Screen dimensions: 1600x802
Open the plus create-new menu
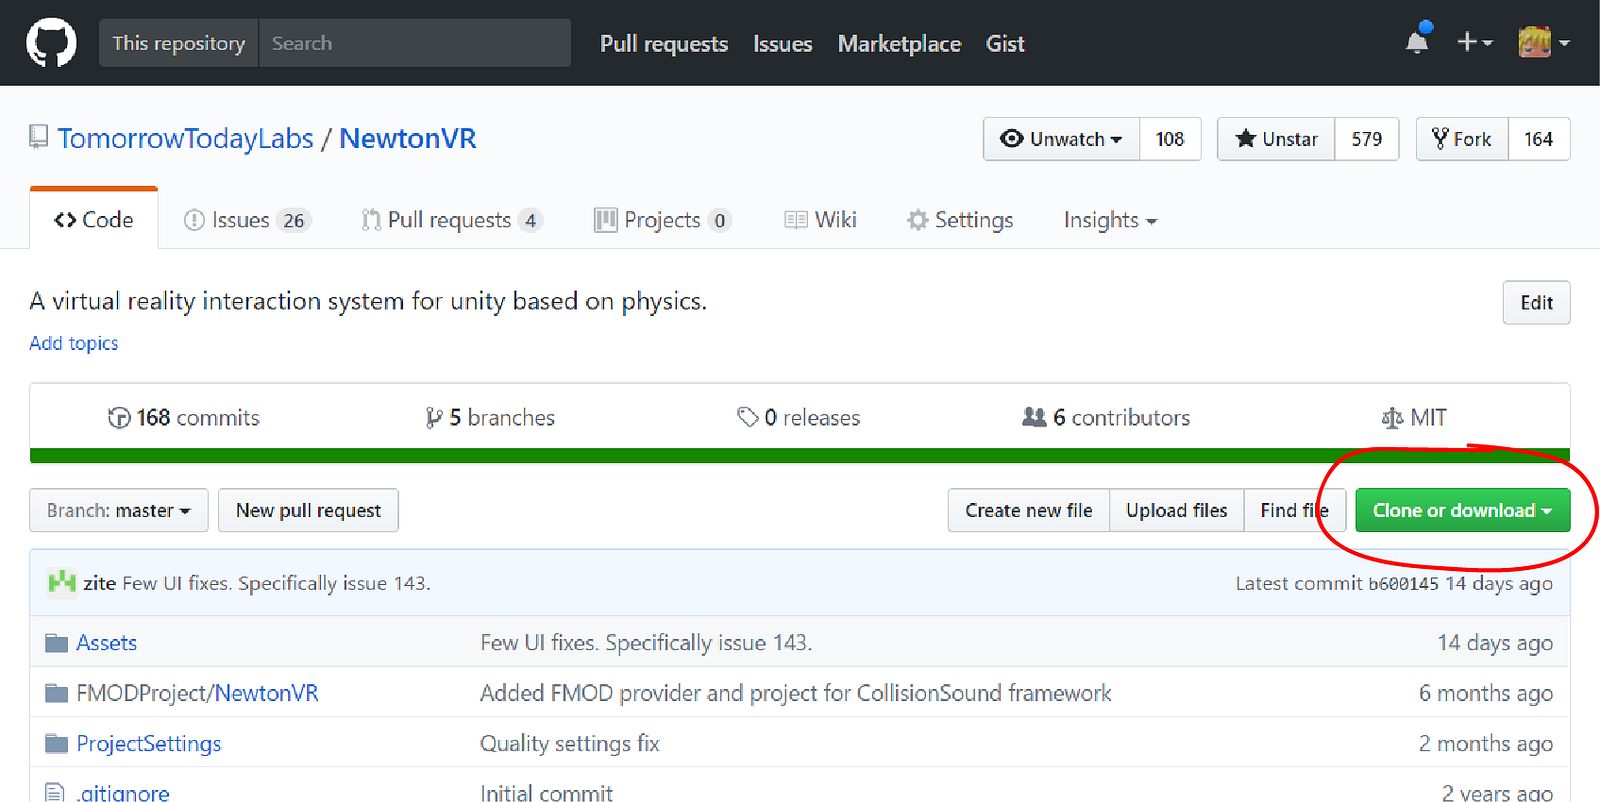[x=1474, y=42]
